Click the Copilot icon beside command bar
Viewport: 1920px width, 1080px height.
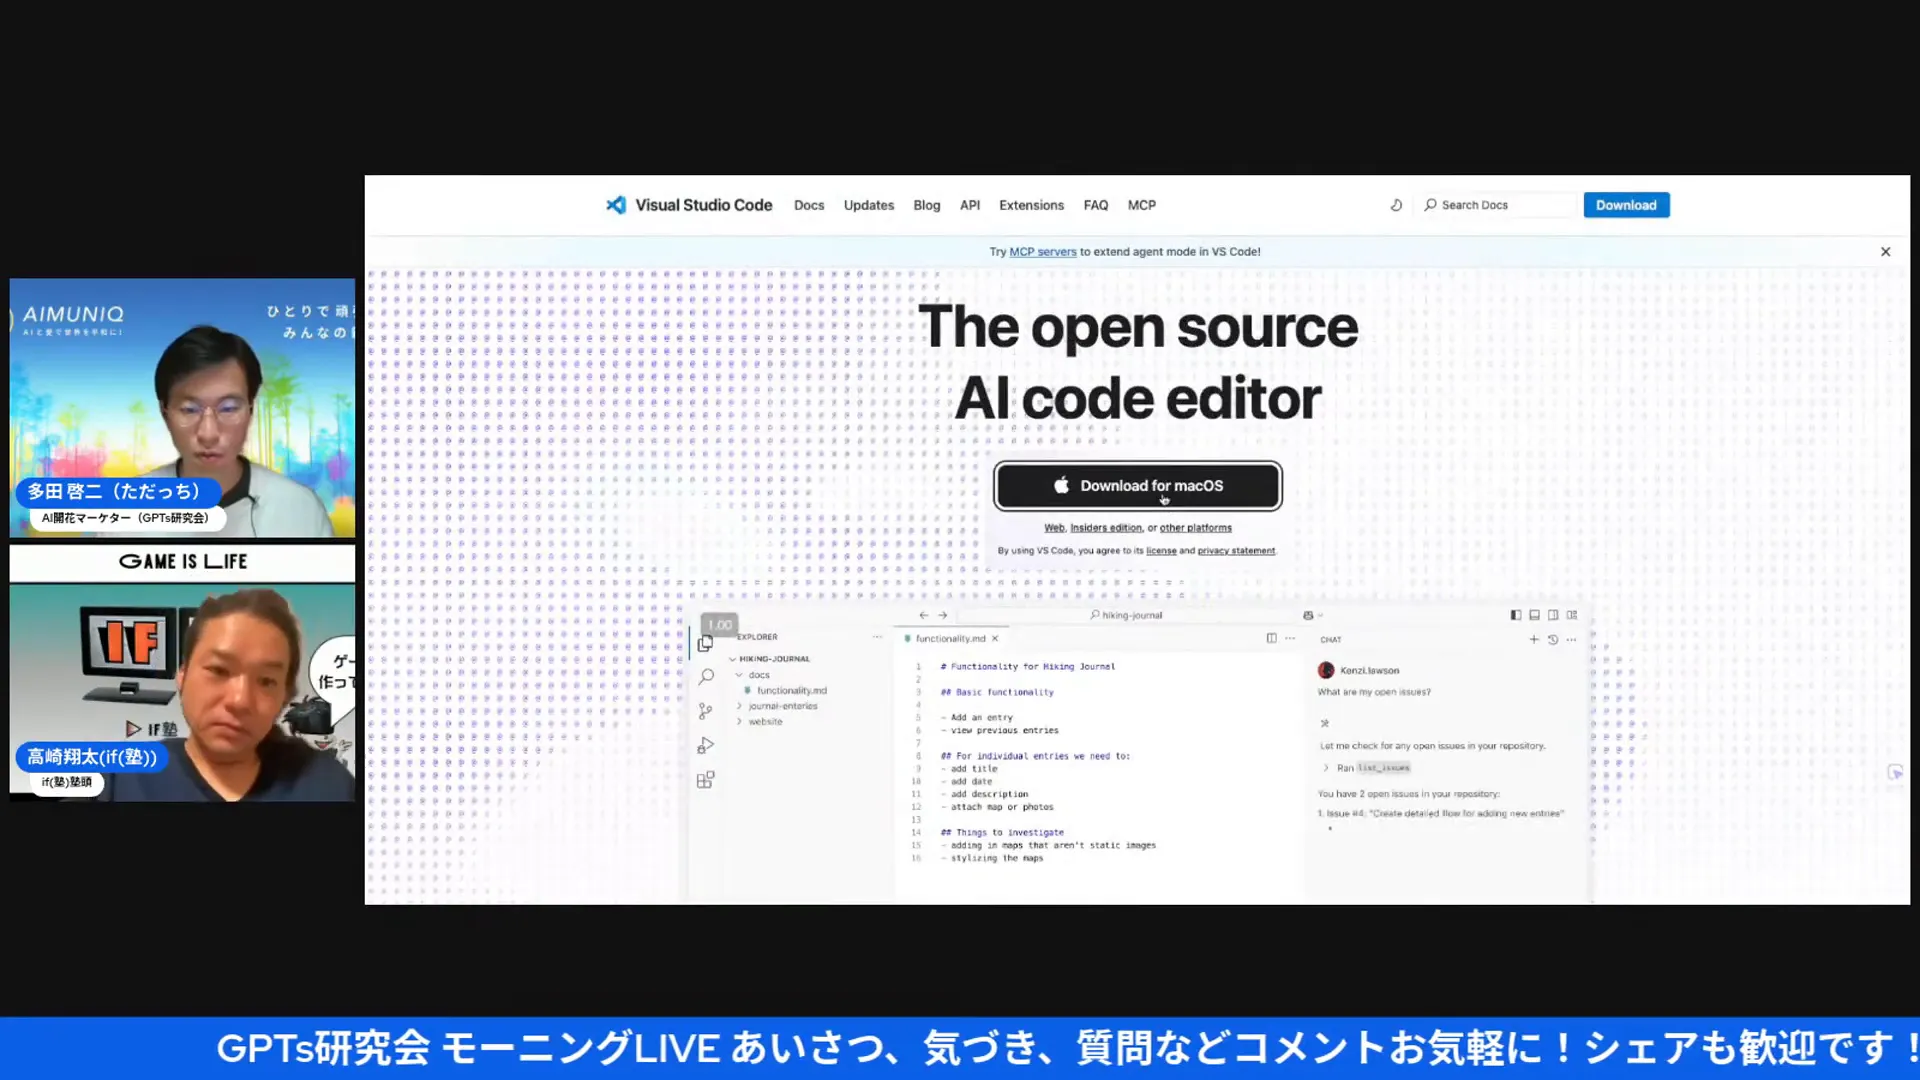coord(1308,616)
